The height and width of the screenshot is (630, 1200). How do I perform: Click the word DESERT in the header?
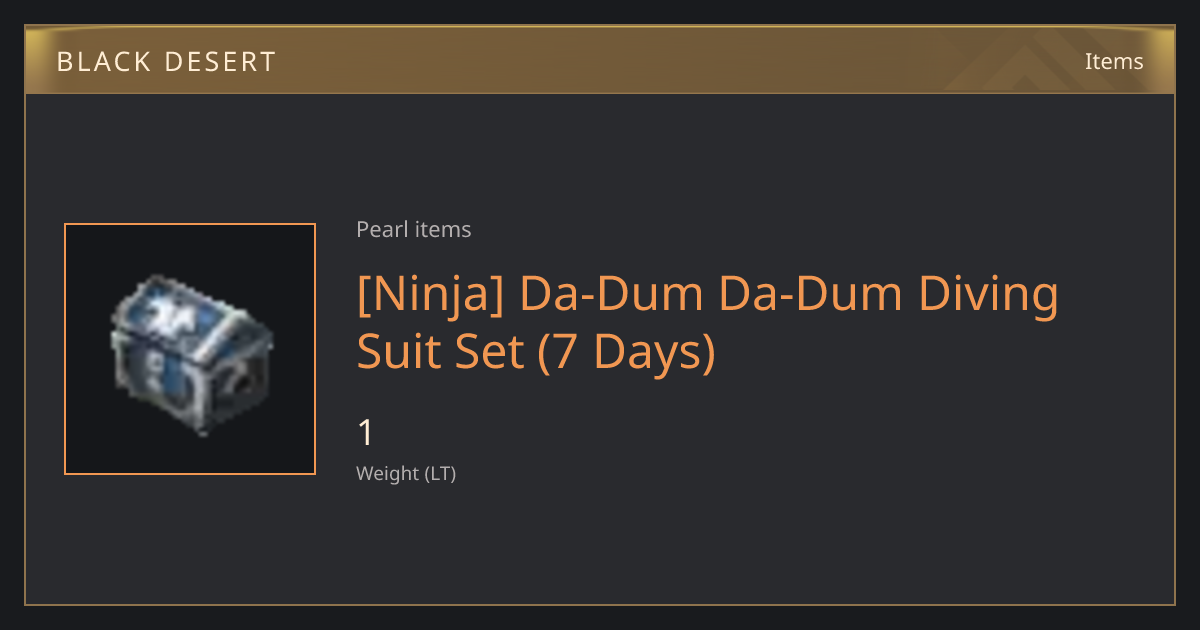pos(225,62)
